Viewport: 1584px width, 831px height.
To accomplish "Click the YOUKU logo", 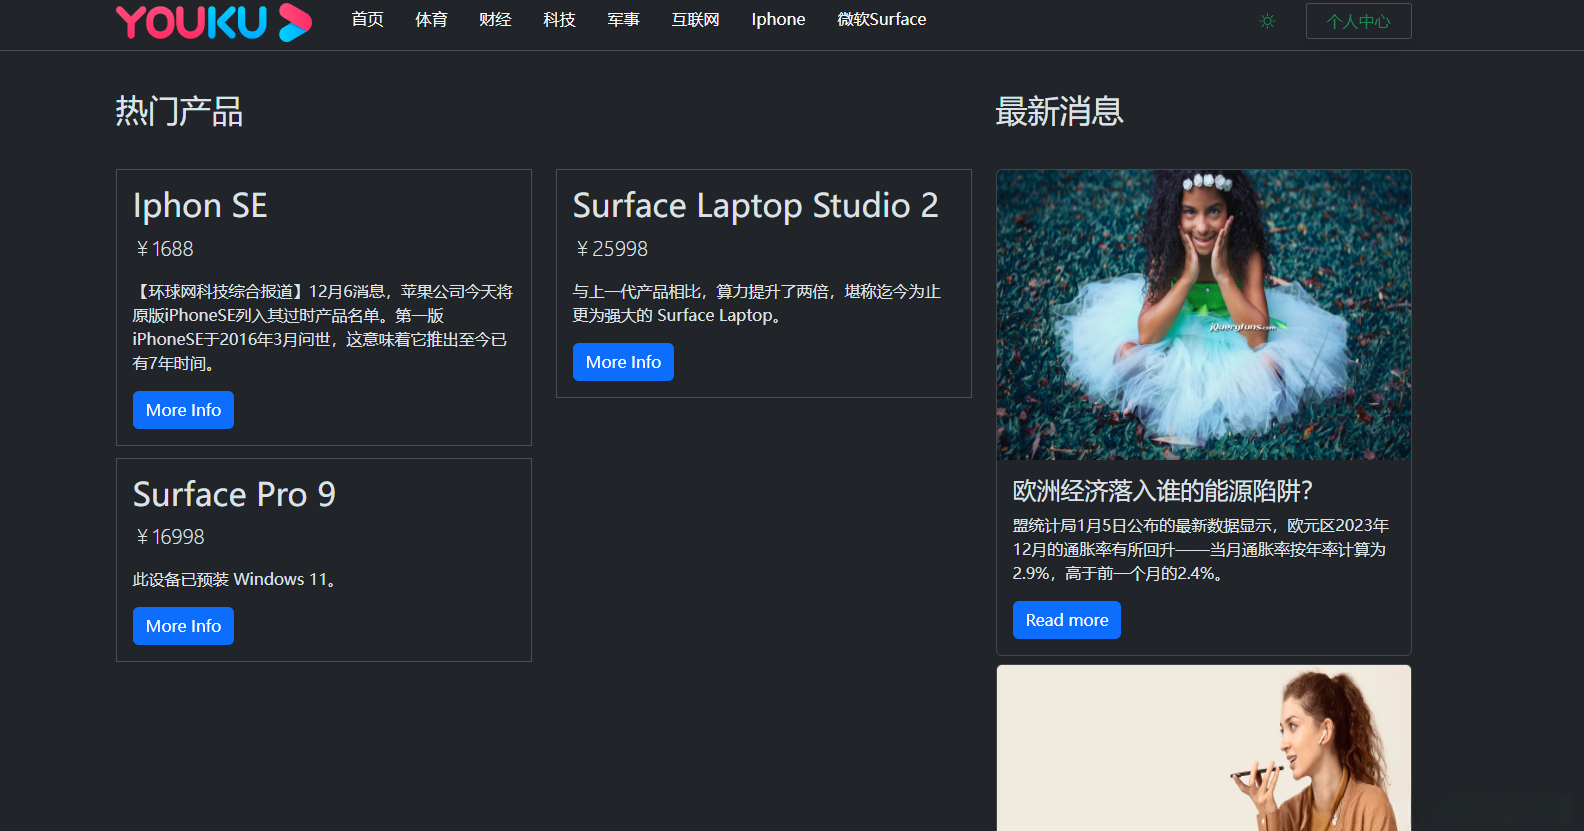I will 213,22.
